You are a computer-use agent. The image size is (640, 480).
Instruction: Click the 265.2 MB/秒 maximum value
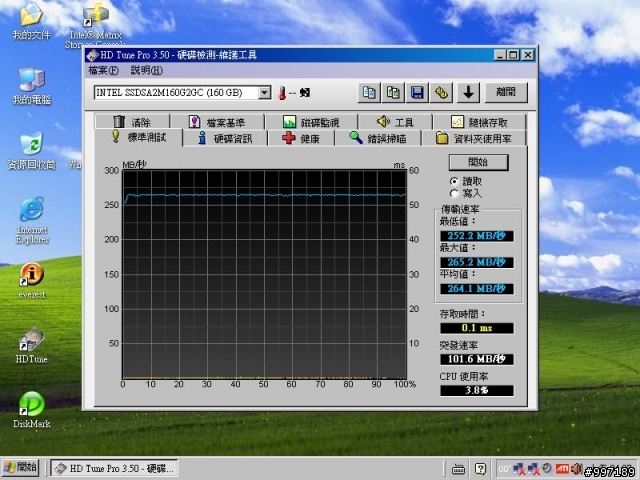pyautogui.click(x=477, y=262)
